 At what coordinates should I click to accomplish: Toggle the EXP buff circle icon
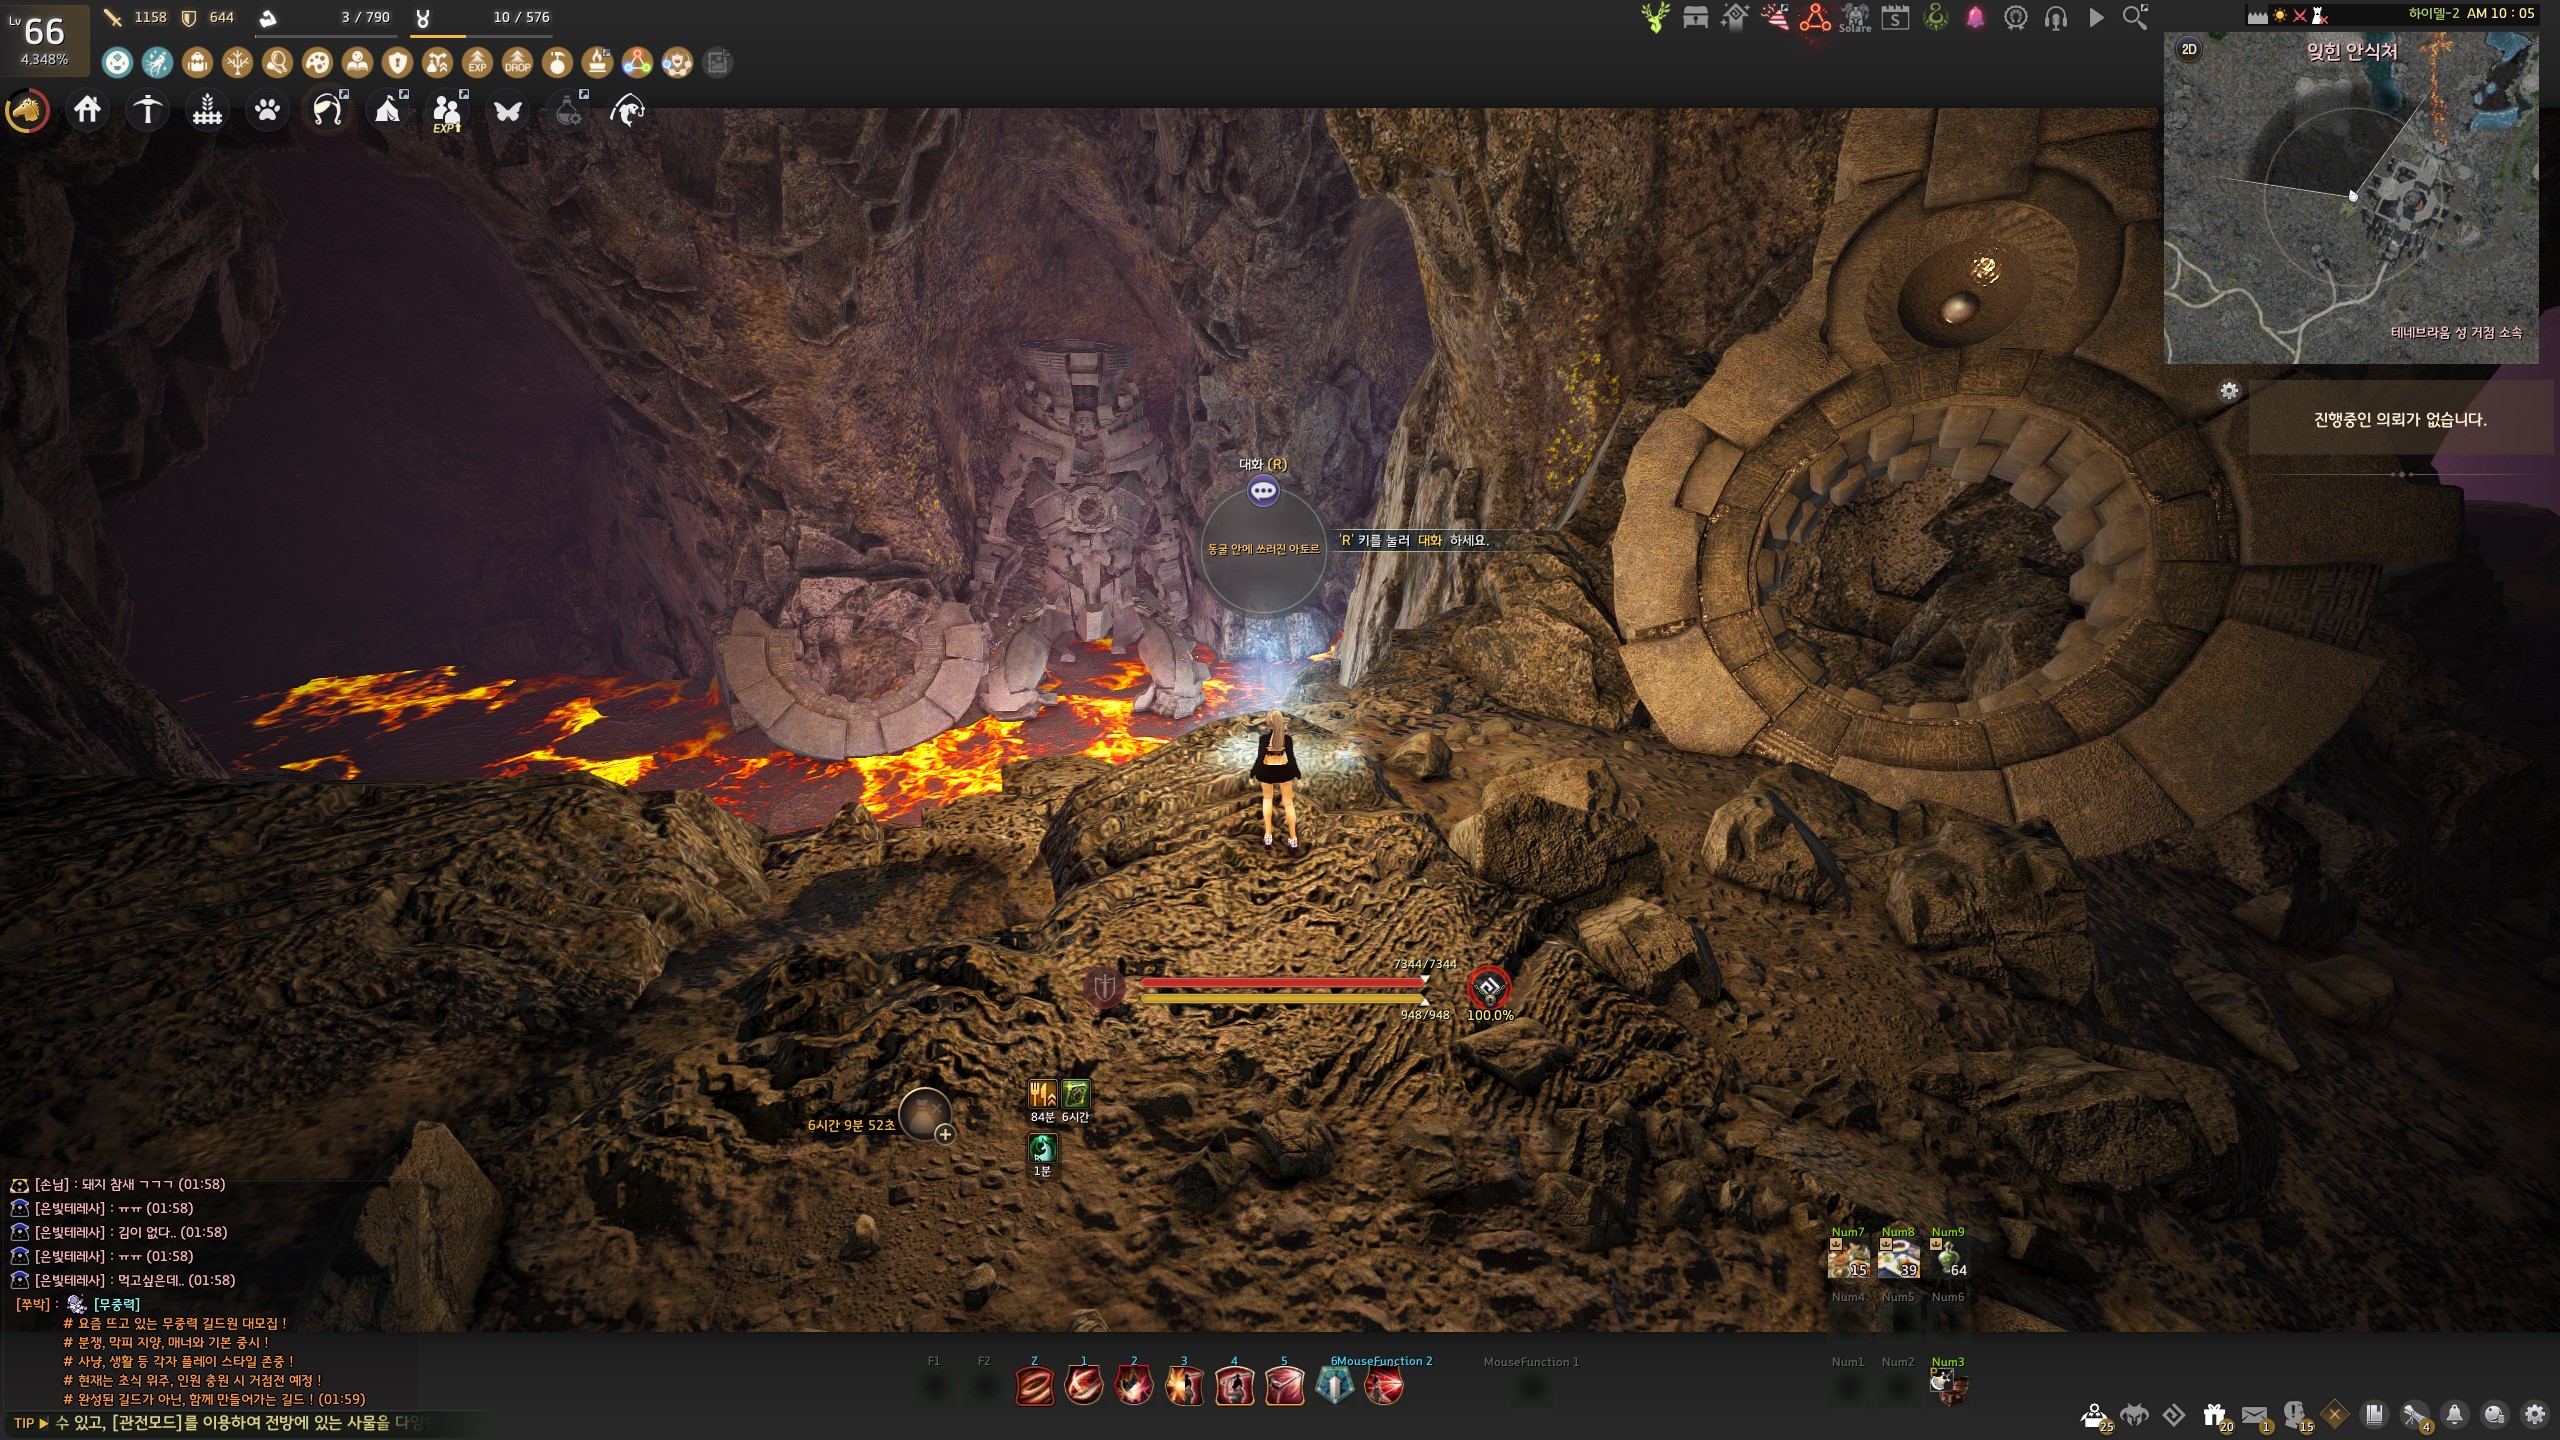(x=477, y=63)
